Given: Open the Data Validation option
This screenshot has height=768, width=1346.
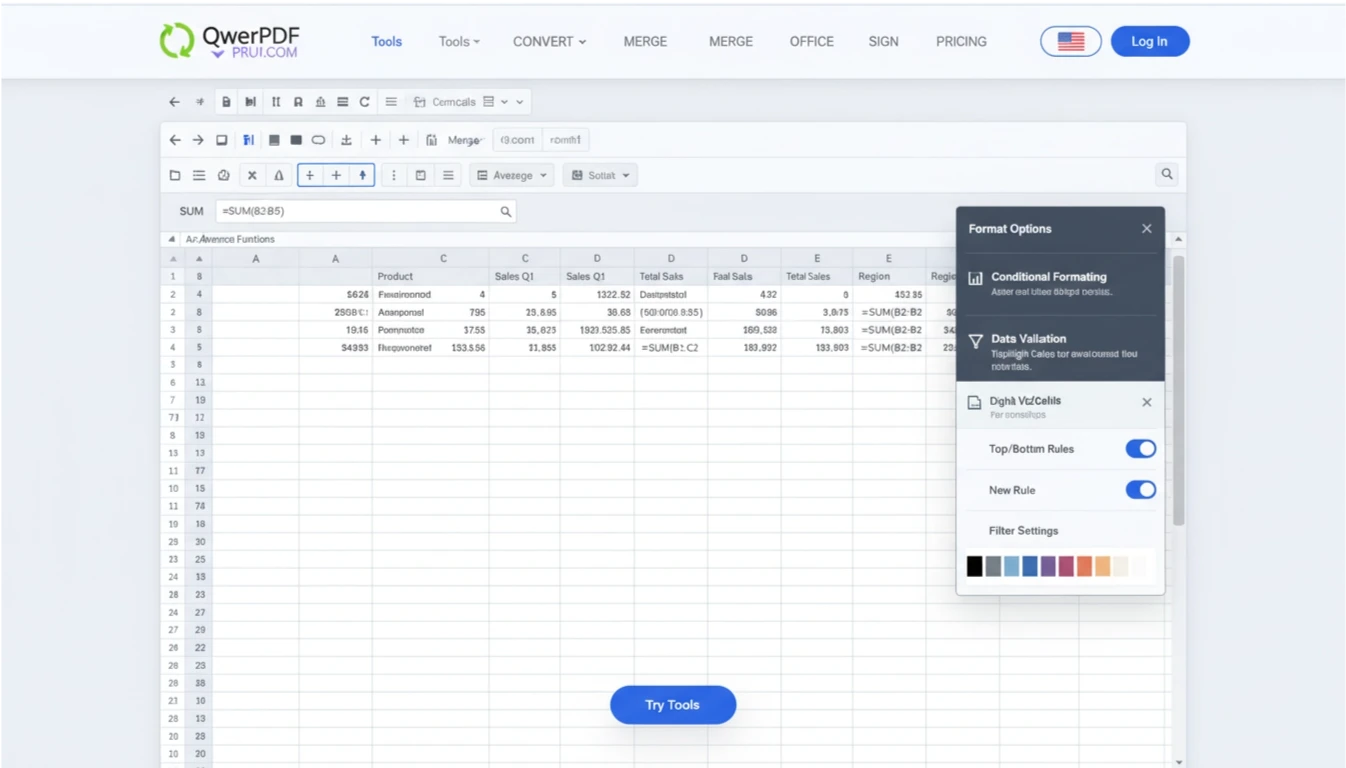Looking at the screenshot, I should click(1060, 351).
